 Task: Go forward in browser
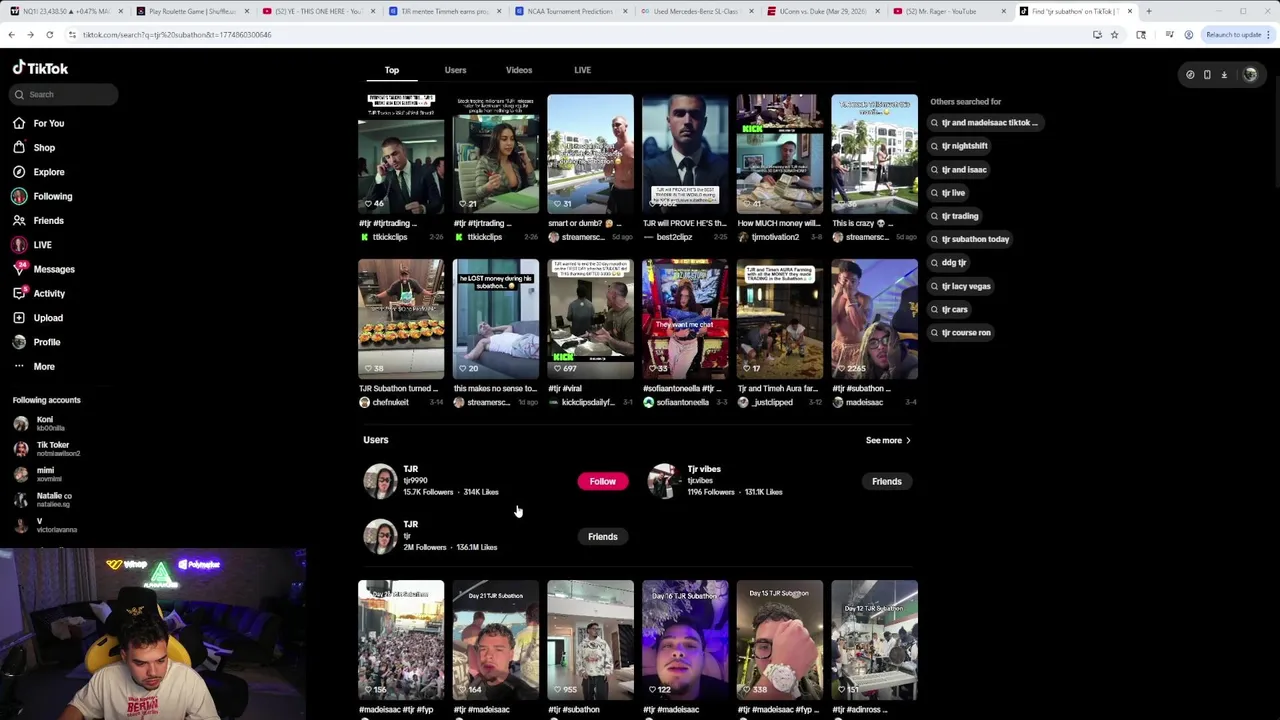30,35
